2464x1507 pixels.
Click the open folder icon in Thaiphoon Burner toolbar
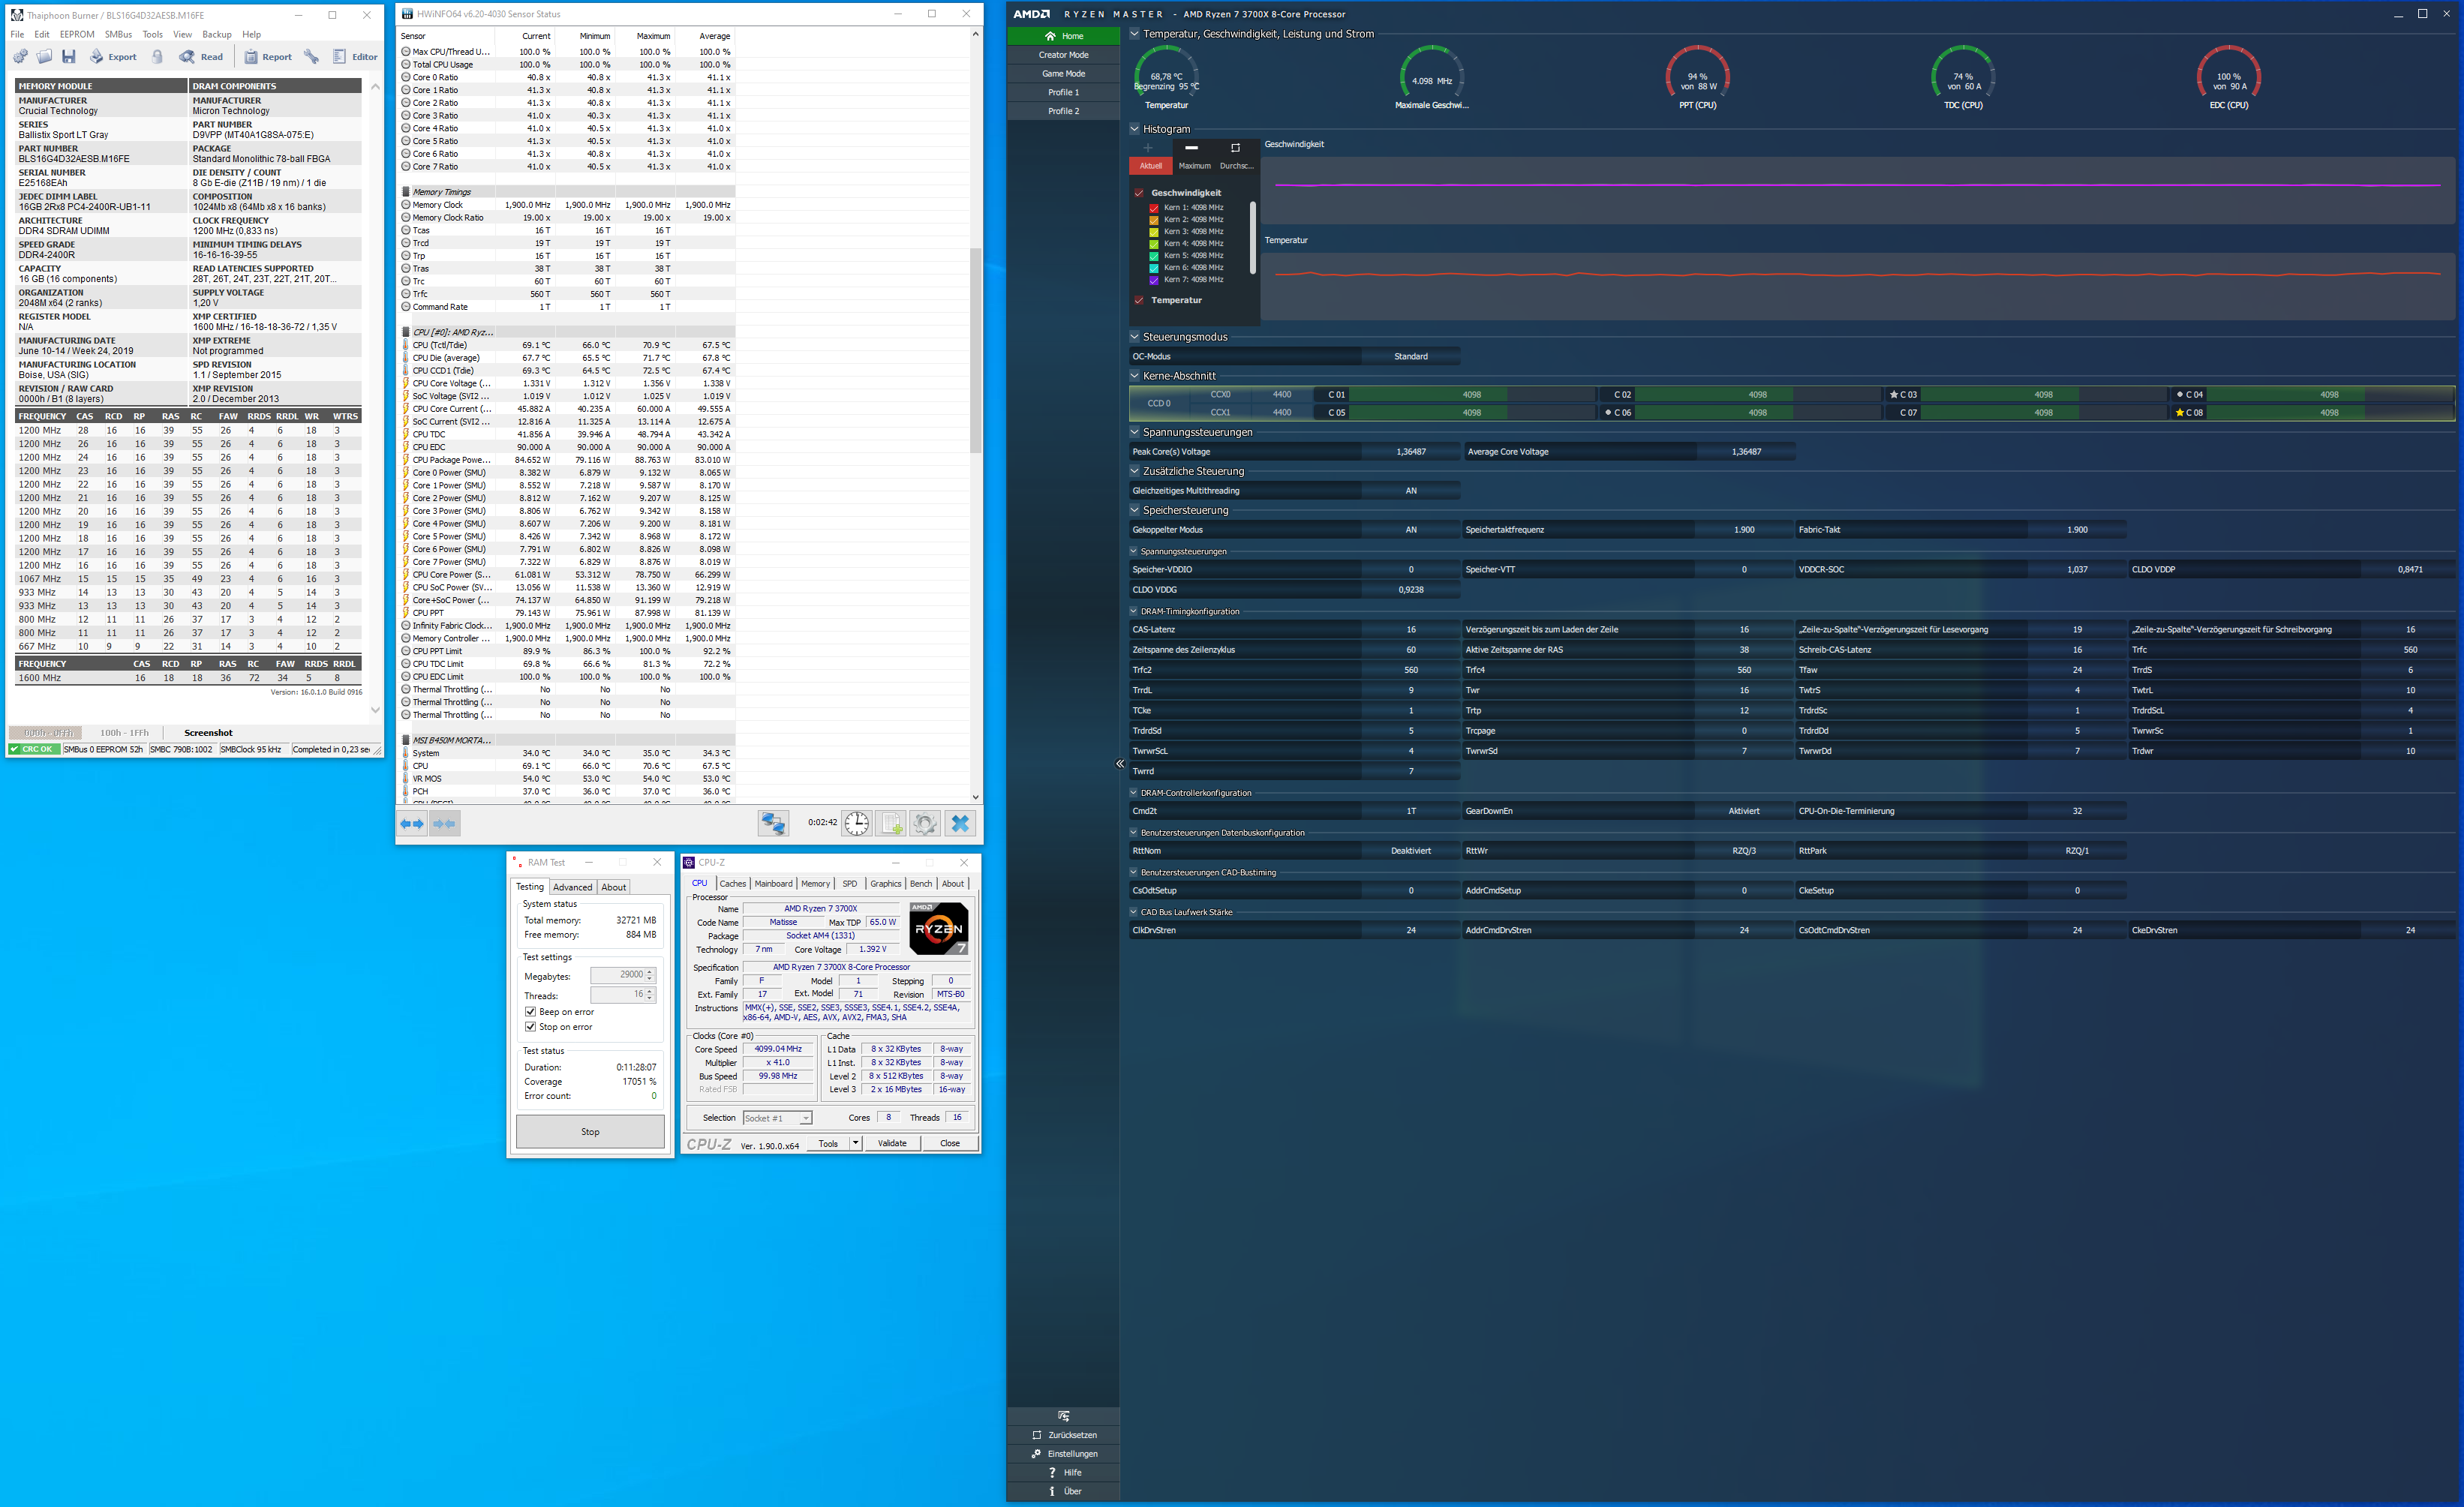click(44, 57)
